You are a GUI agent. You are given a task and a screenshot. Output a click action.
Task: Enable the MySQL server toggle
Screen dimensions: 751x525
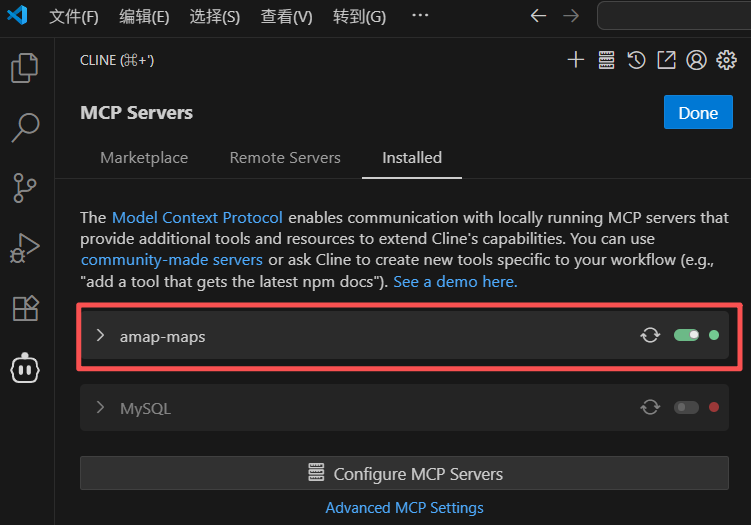pyautogui.click(x=686, y=408)
